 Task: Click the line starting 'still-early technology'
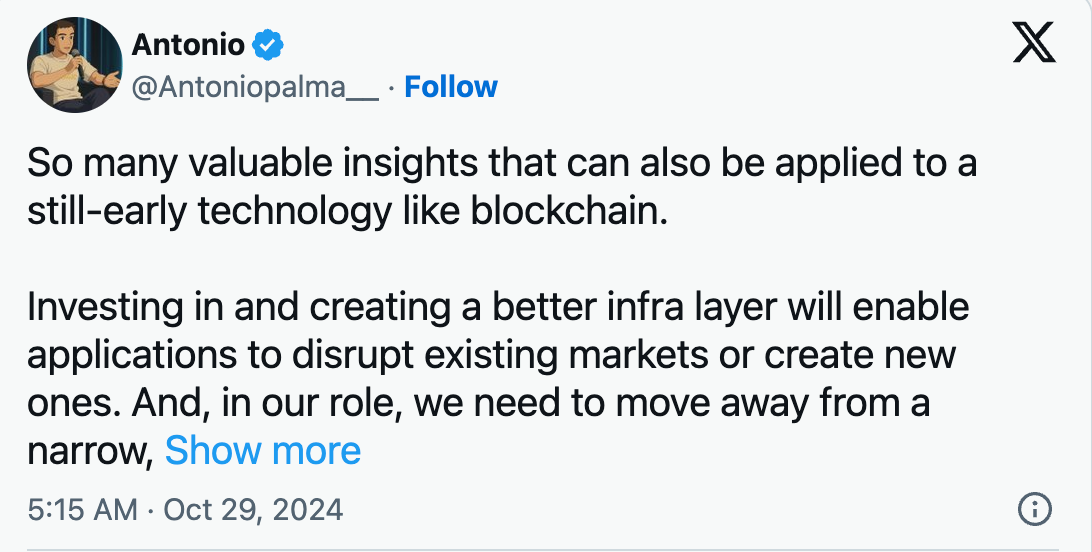click(x=346, y=212)
